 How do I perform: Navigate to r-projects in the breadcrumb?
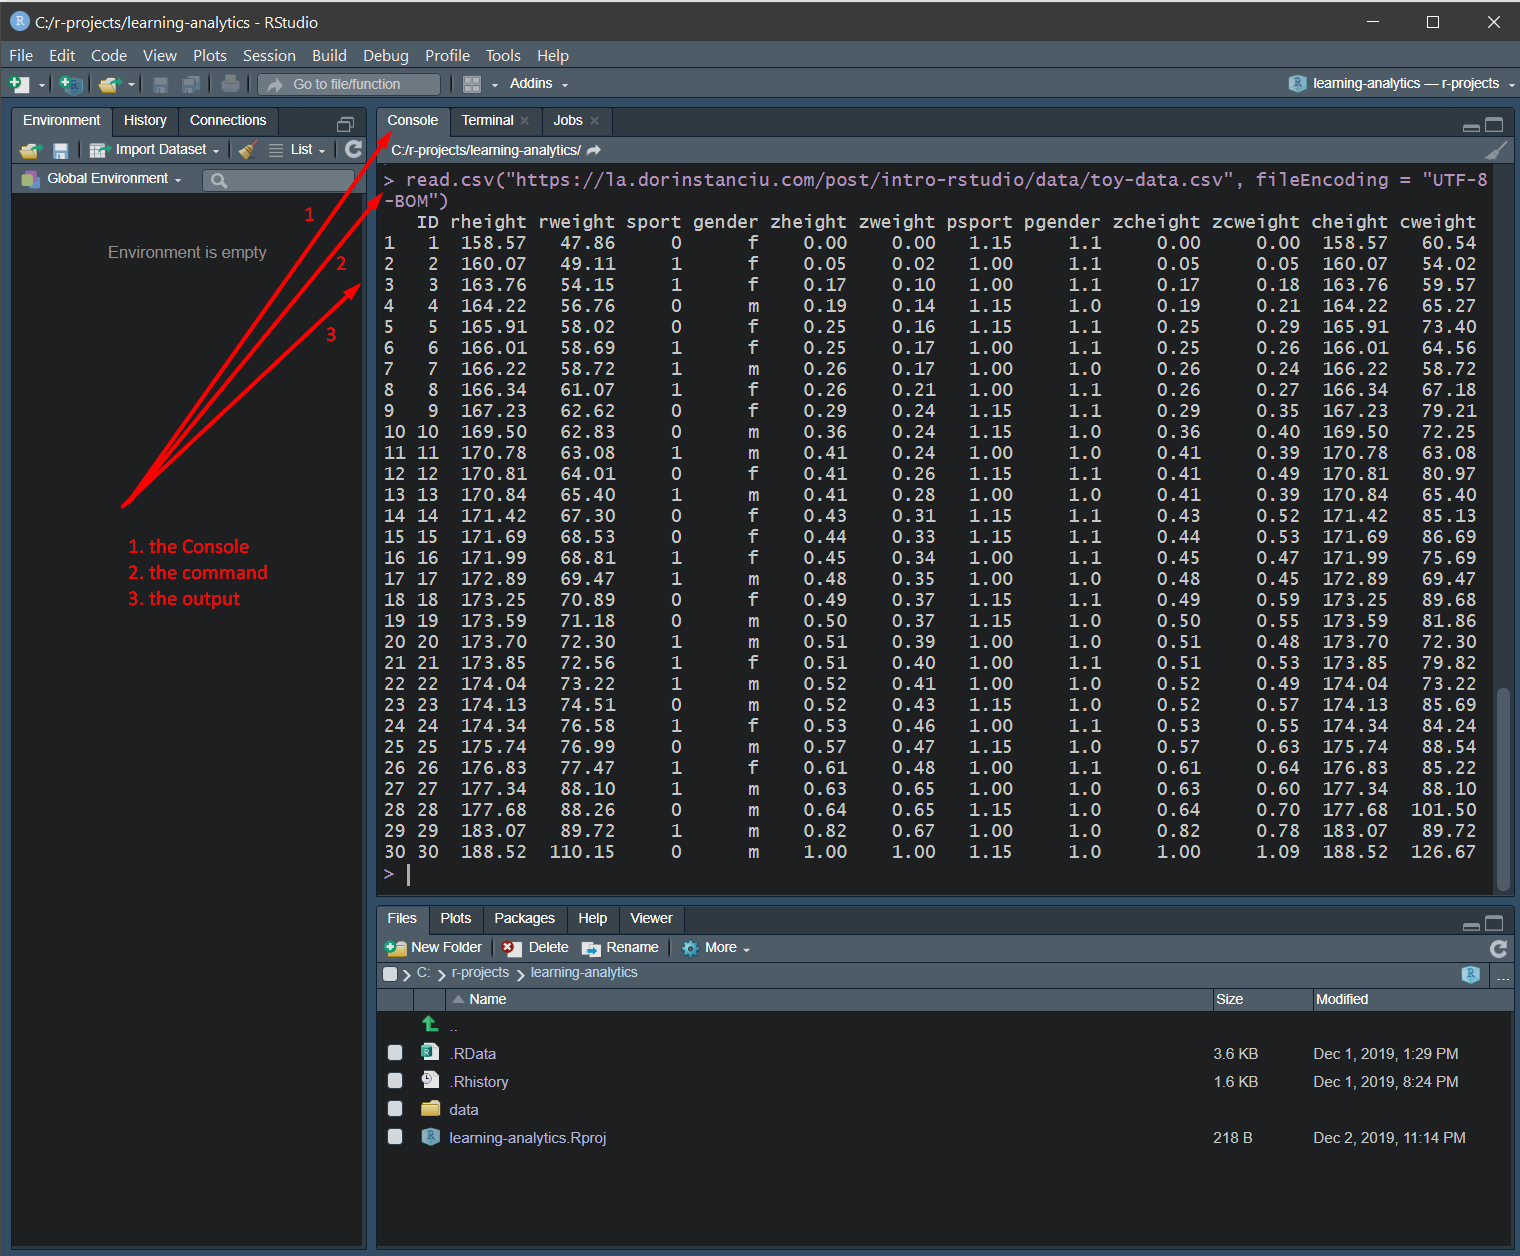pos(480,973)
